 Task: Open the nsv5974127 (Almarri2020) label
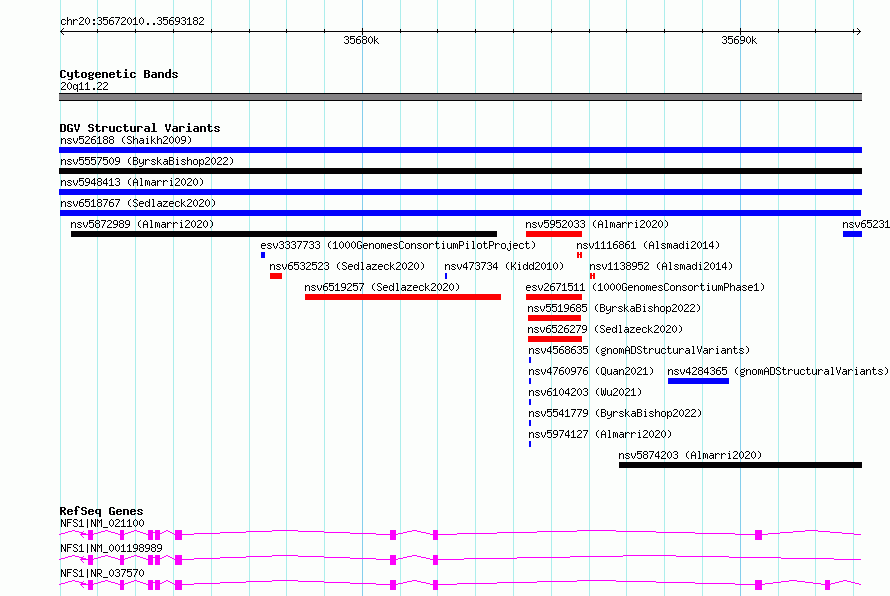(600, 434)
